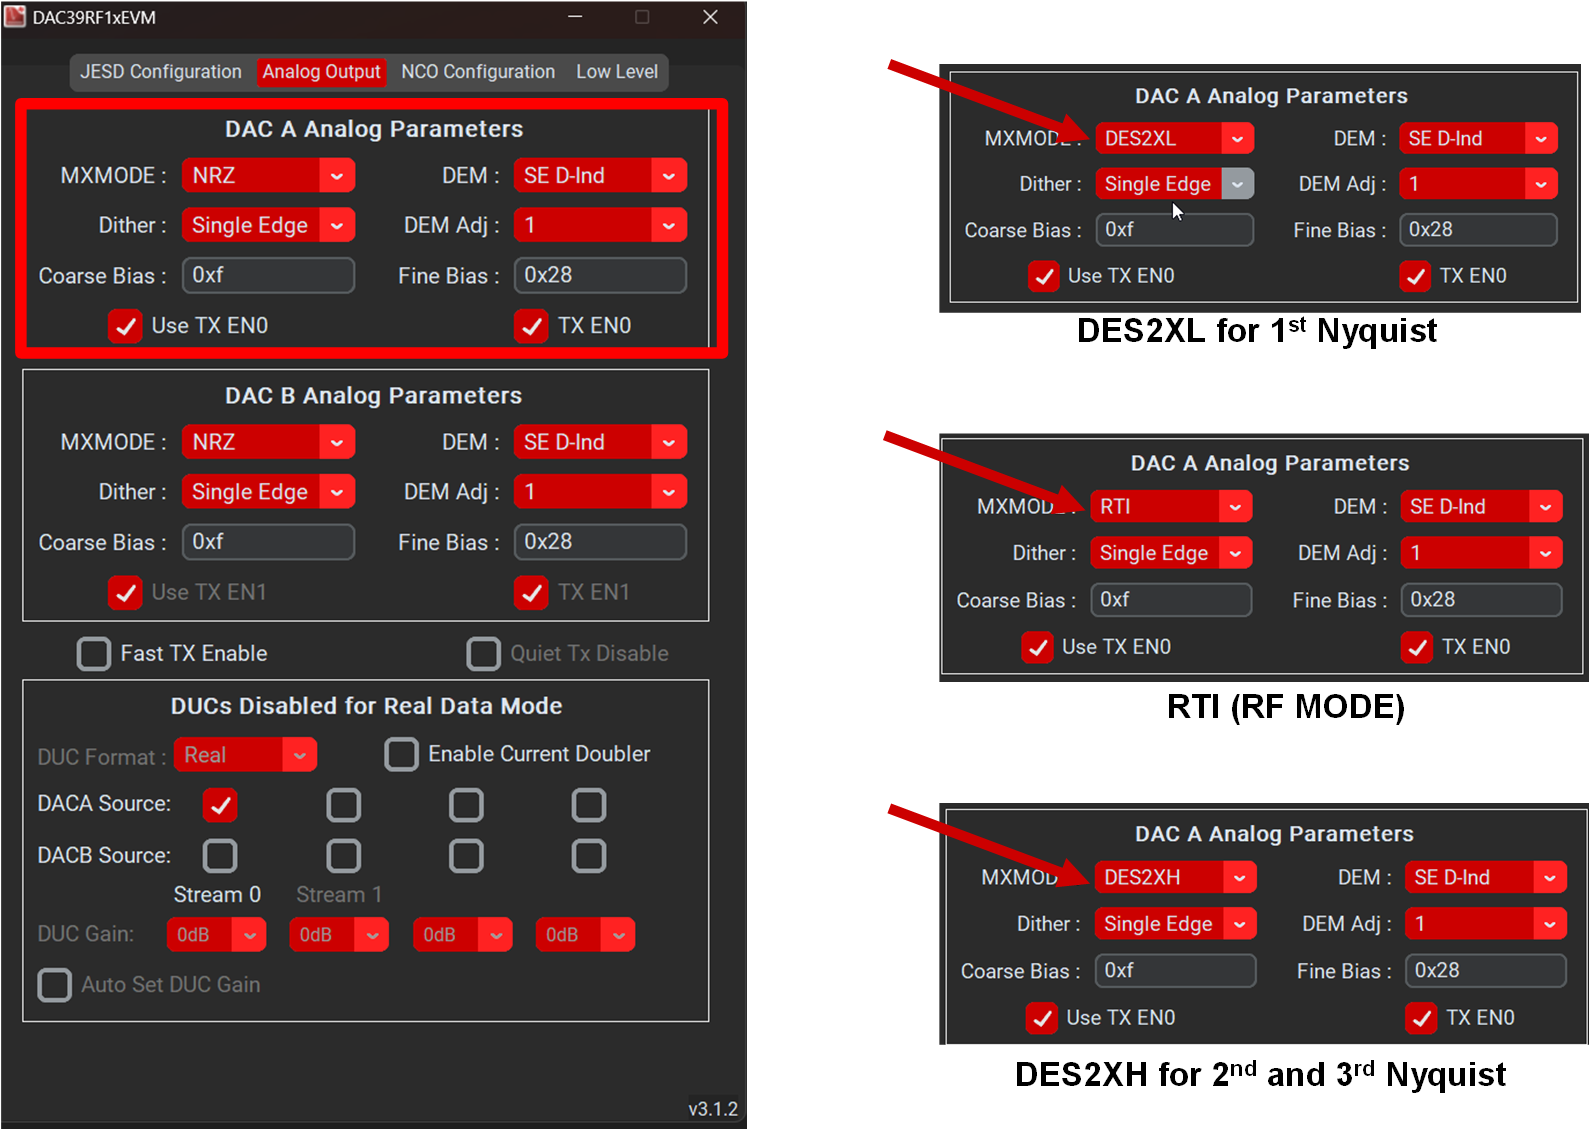1591x1131 pixels.
Task: Toggle Use TX EN0 in DES2XH panel
Action: tap(1041, 1018)
